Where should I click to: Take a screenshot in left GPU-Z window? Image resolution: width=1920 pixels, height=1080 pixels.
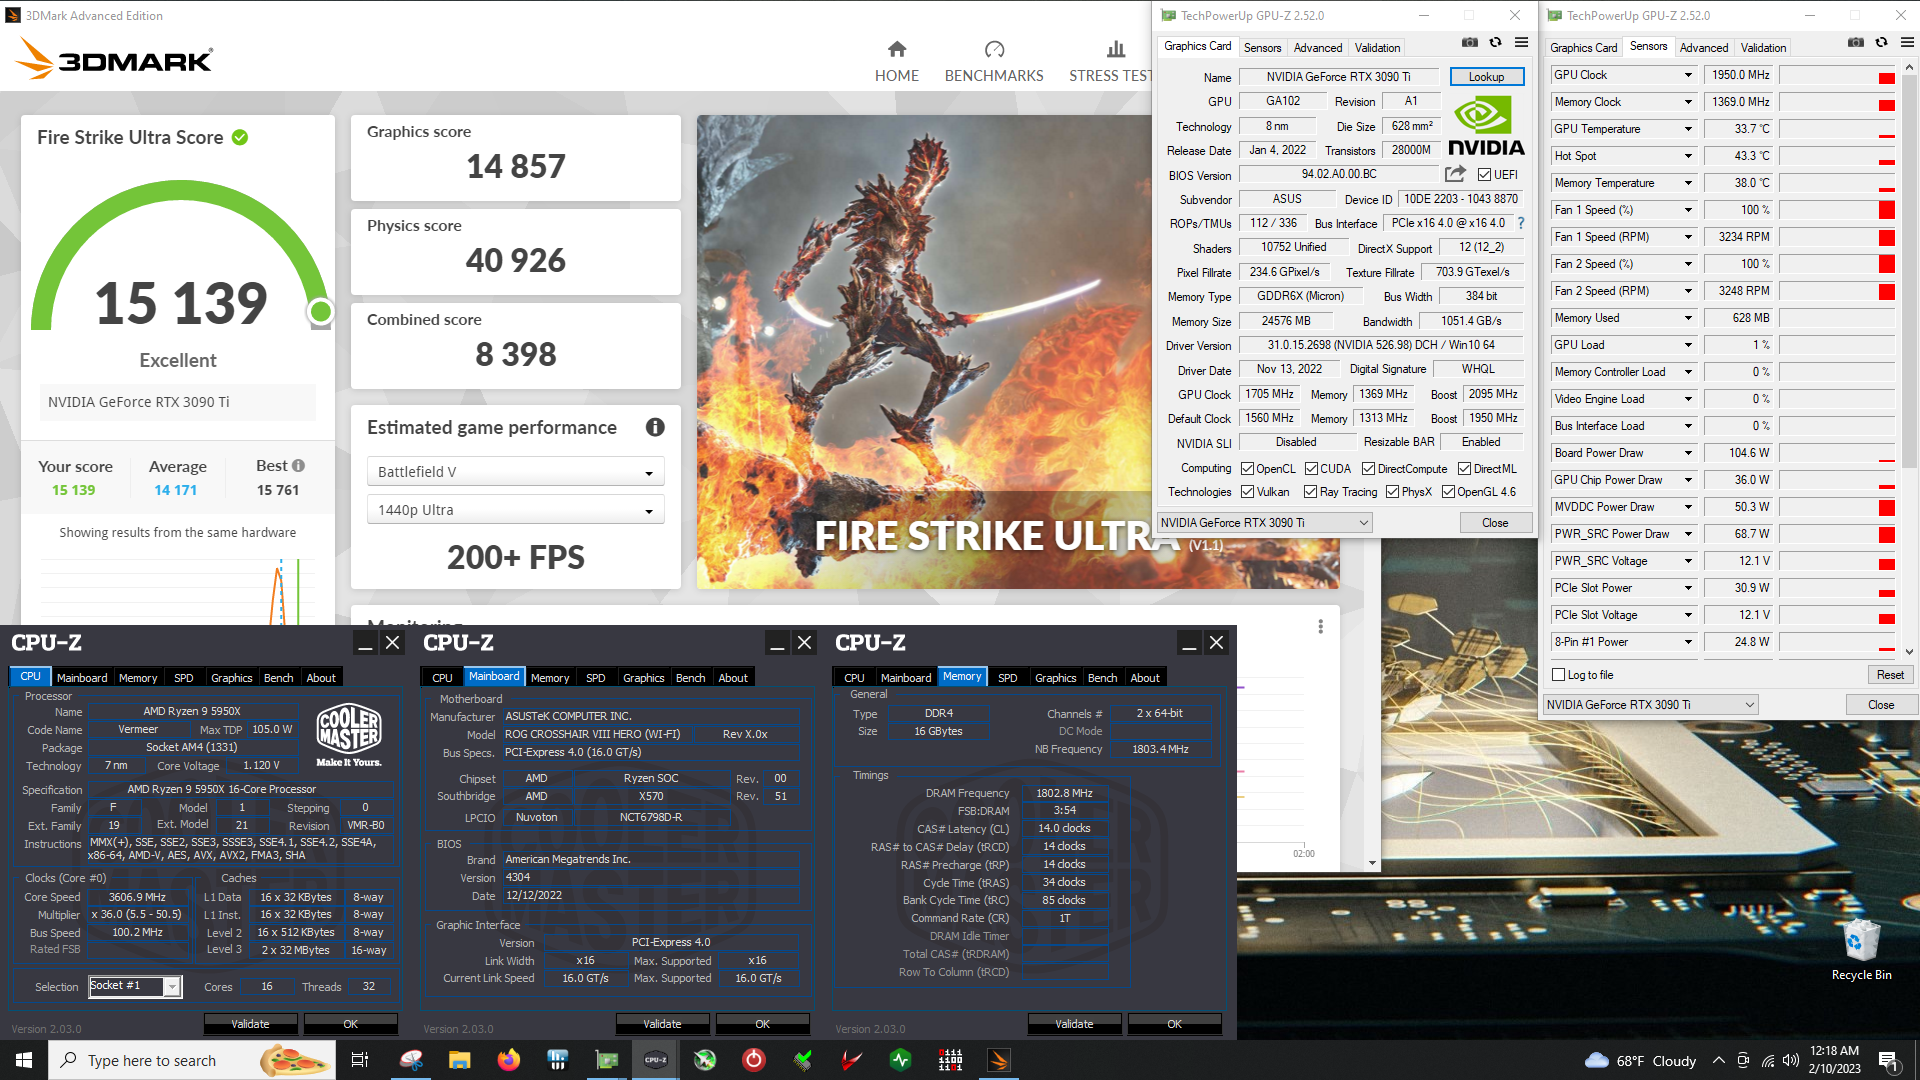(1469, 43)
